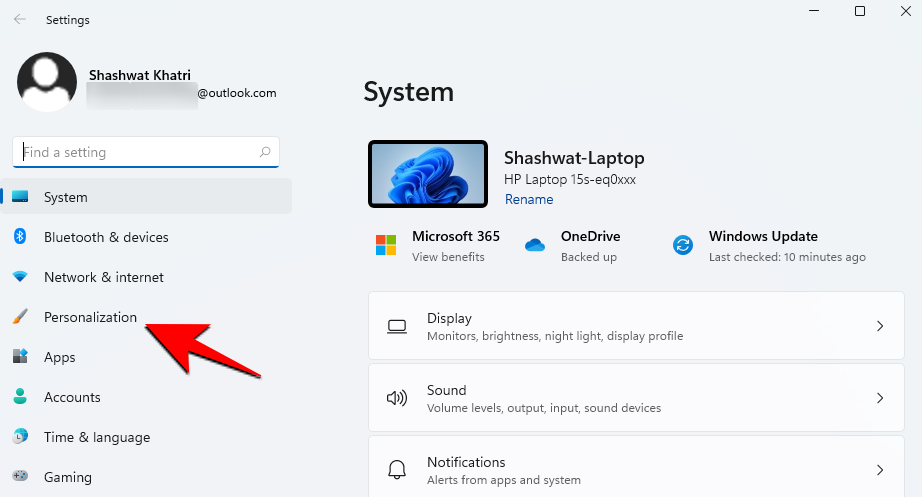Click the Rename link under laptop name

529,199
